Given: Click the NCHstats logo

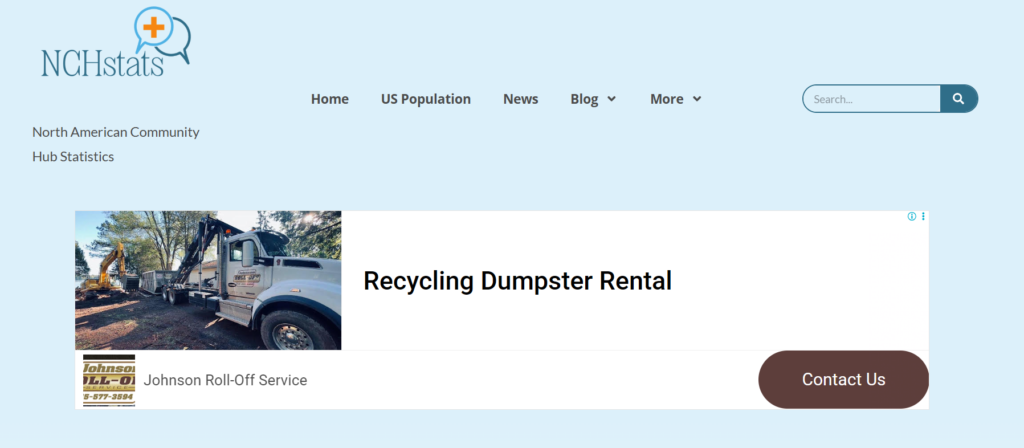Looking at the screenshot, I should click(x=116, y=42).
